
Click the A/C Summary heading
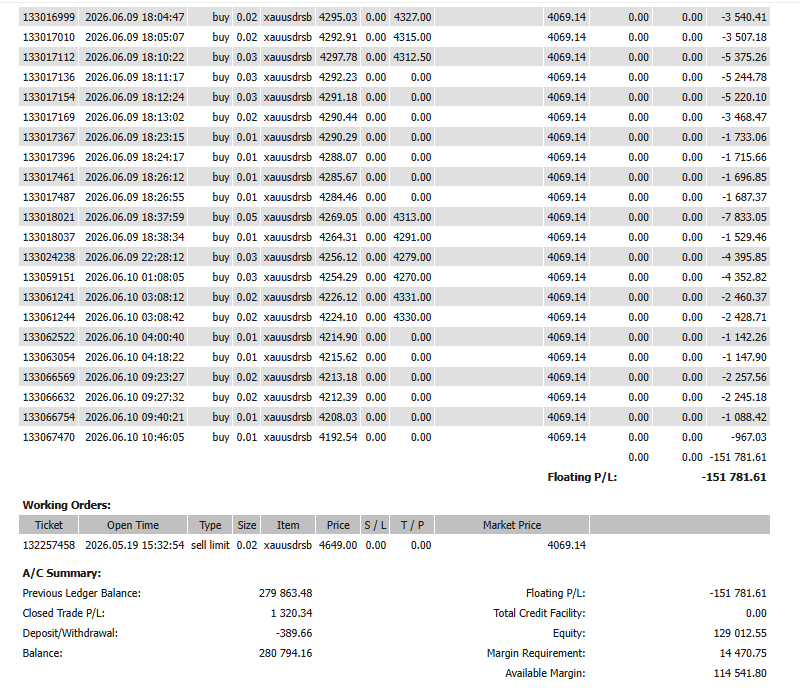(x=62, y=573)
